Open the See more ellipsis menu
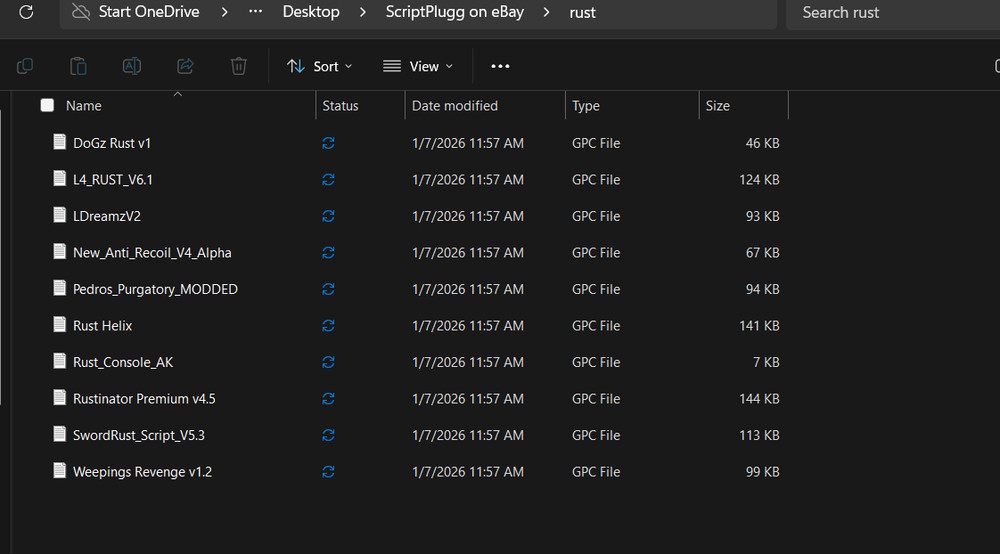The width and height of the screenshot is (1000, 554). point(500,66)
